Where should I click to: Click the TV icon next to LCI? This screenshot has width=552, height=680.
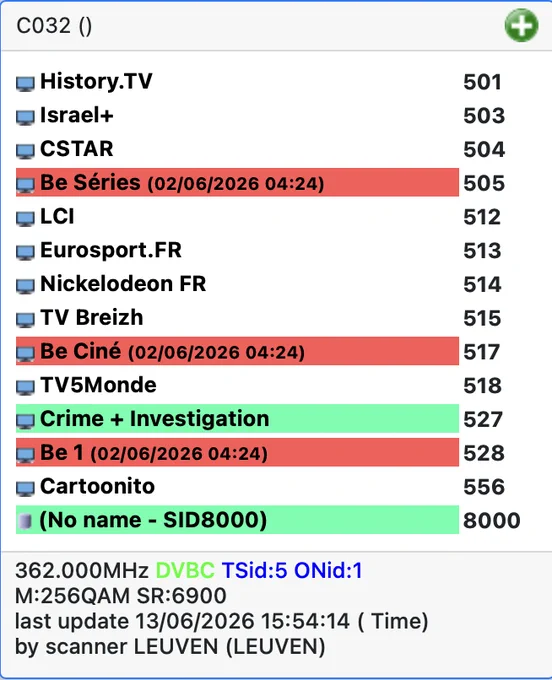25,218
